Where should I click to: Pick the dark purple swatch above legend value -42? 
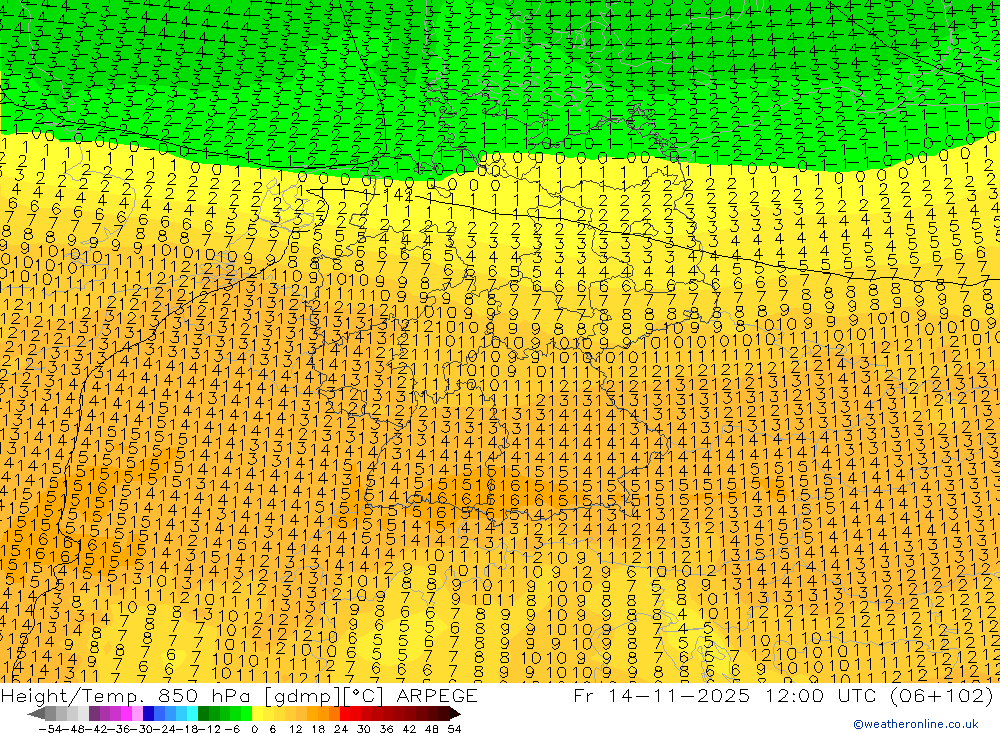(x=94, y=714)
